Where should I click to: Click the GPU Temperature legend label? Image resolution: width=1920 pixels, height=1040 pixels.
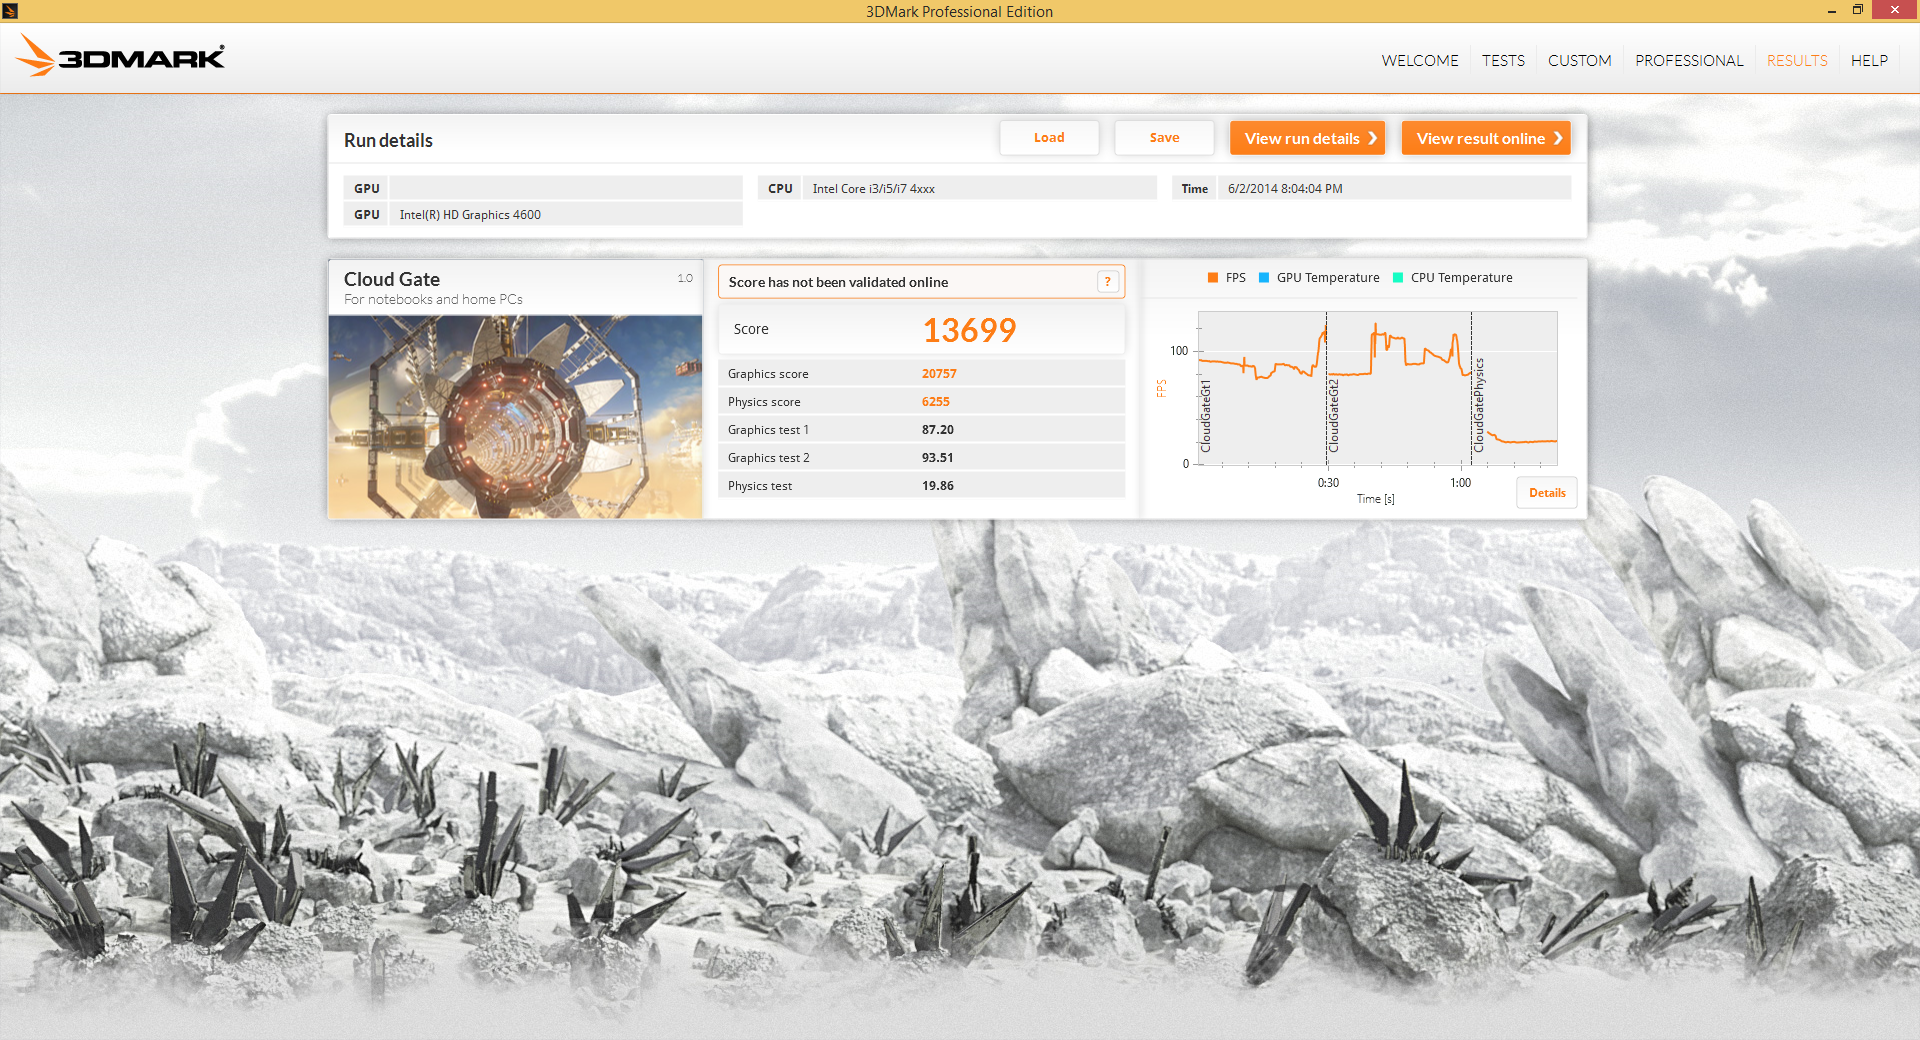point(1328,278)
